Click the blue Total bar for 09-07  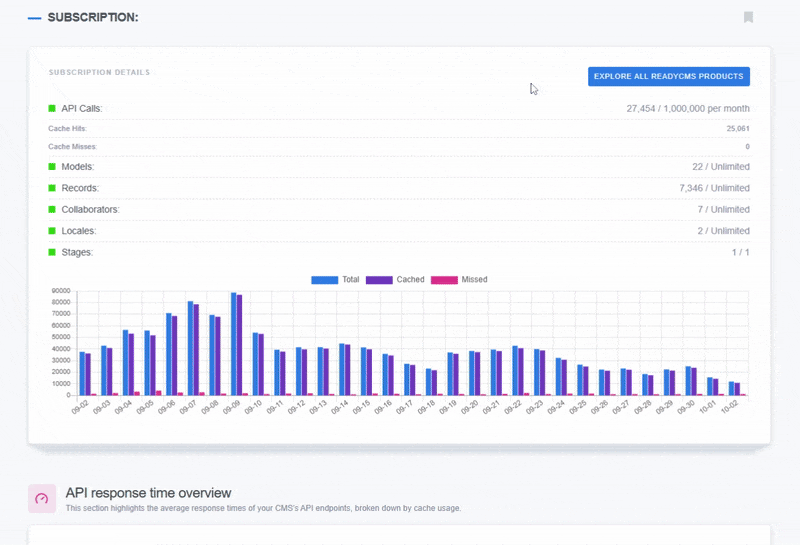(x=191, y=348)
